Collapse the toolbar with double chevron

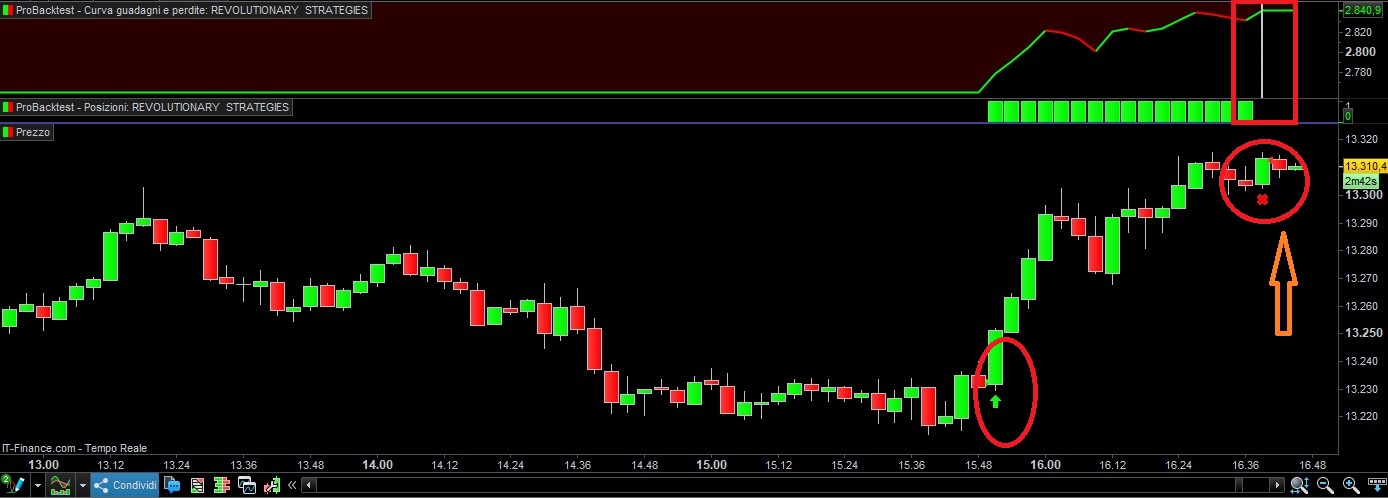point(292,486)
